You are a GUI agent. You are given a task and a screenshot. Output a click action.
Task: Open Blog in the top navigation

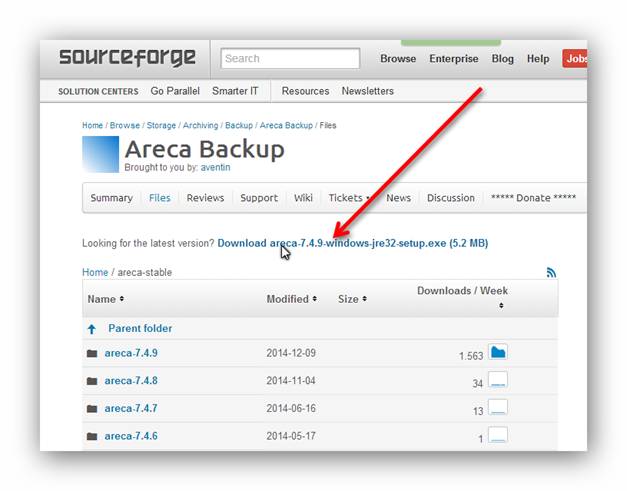(503, 59)
